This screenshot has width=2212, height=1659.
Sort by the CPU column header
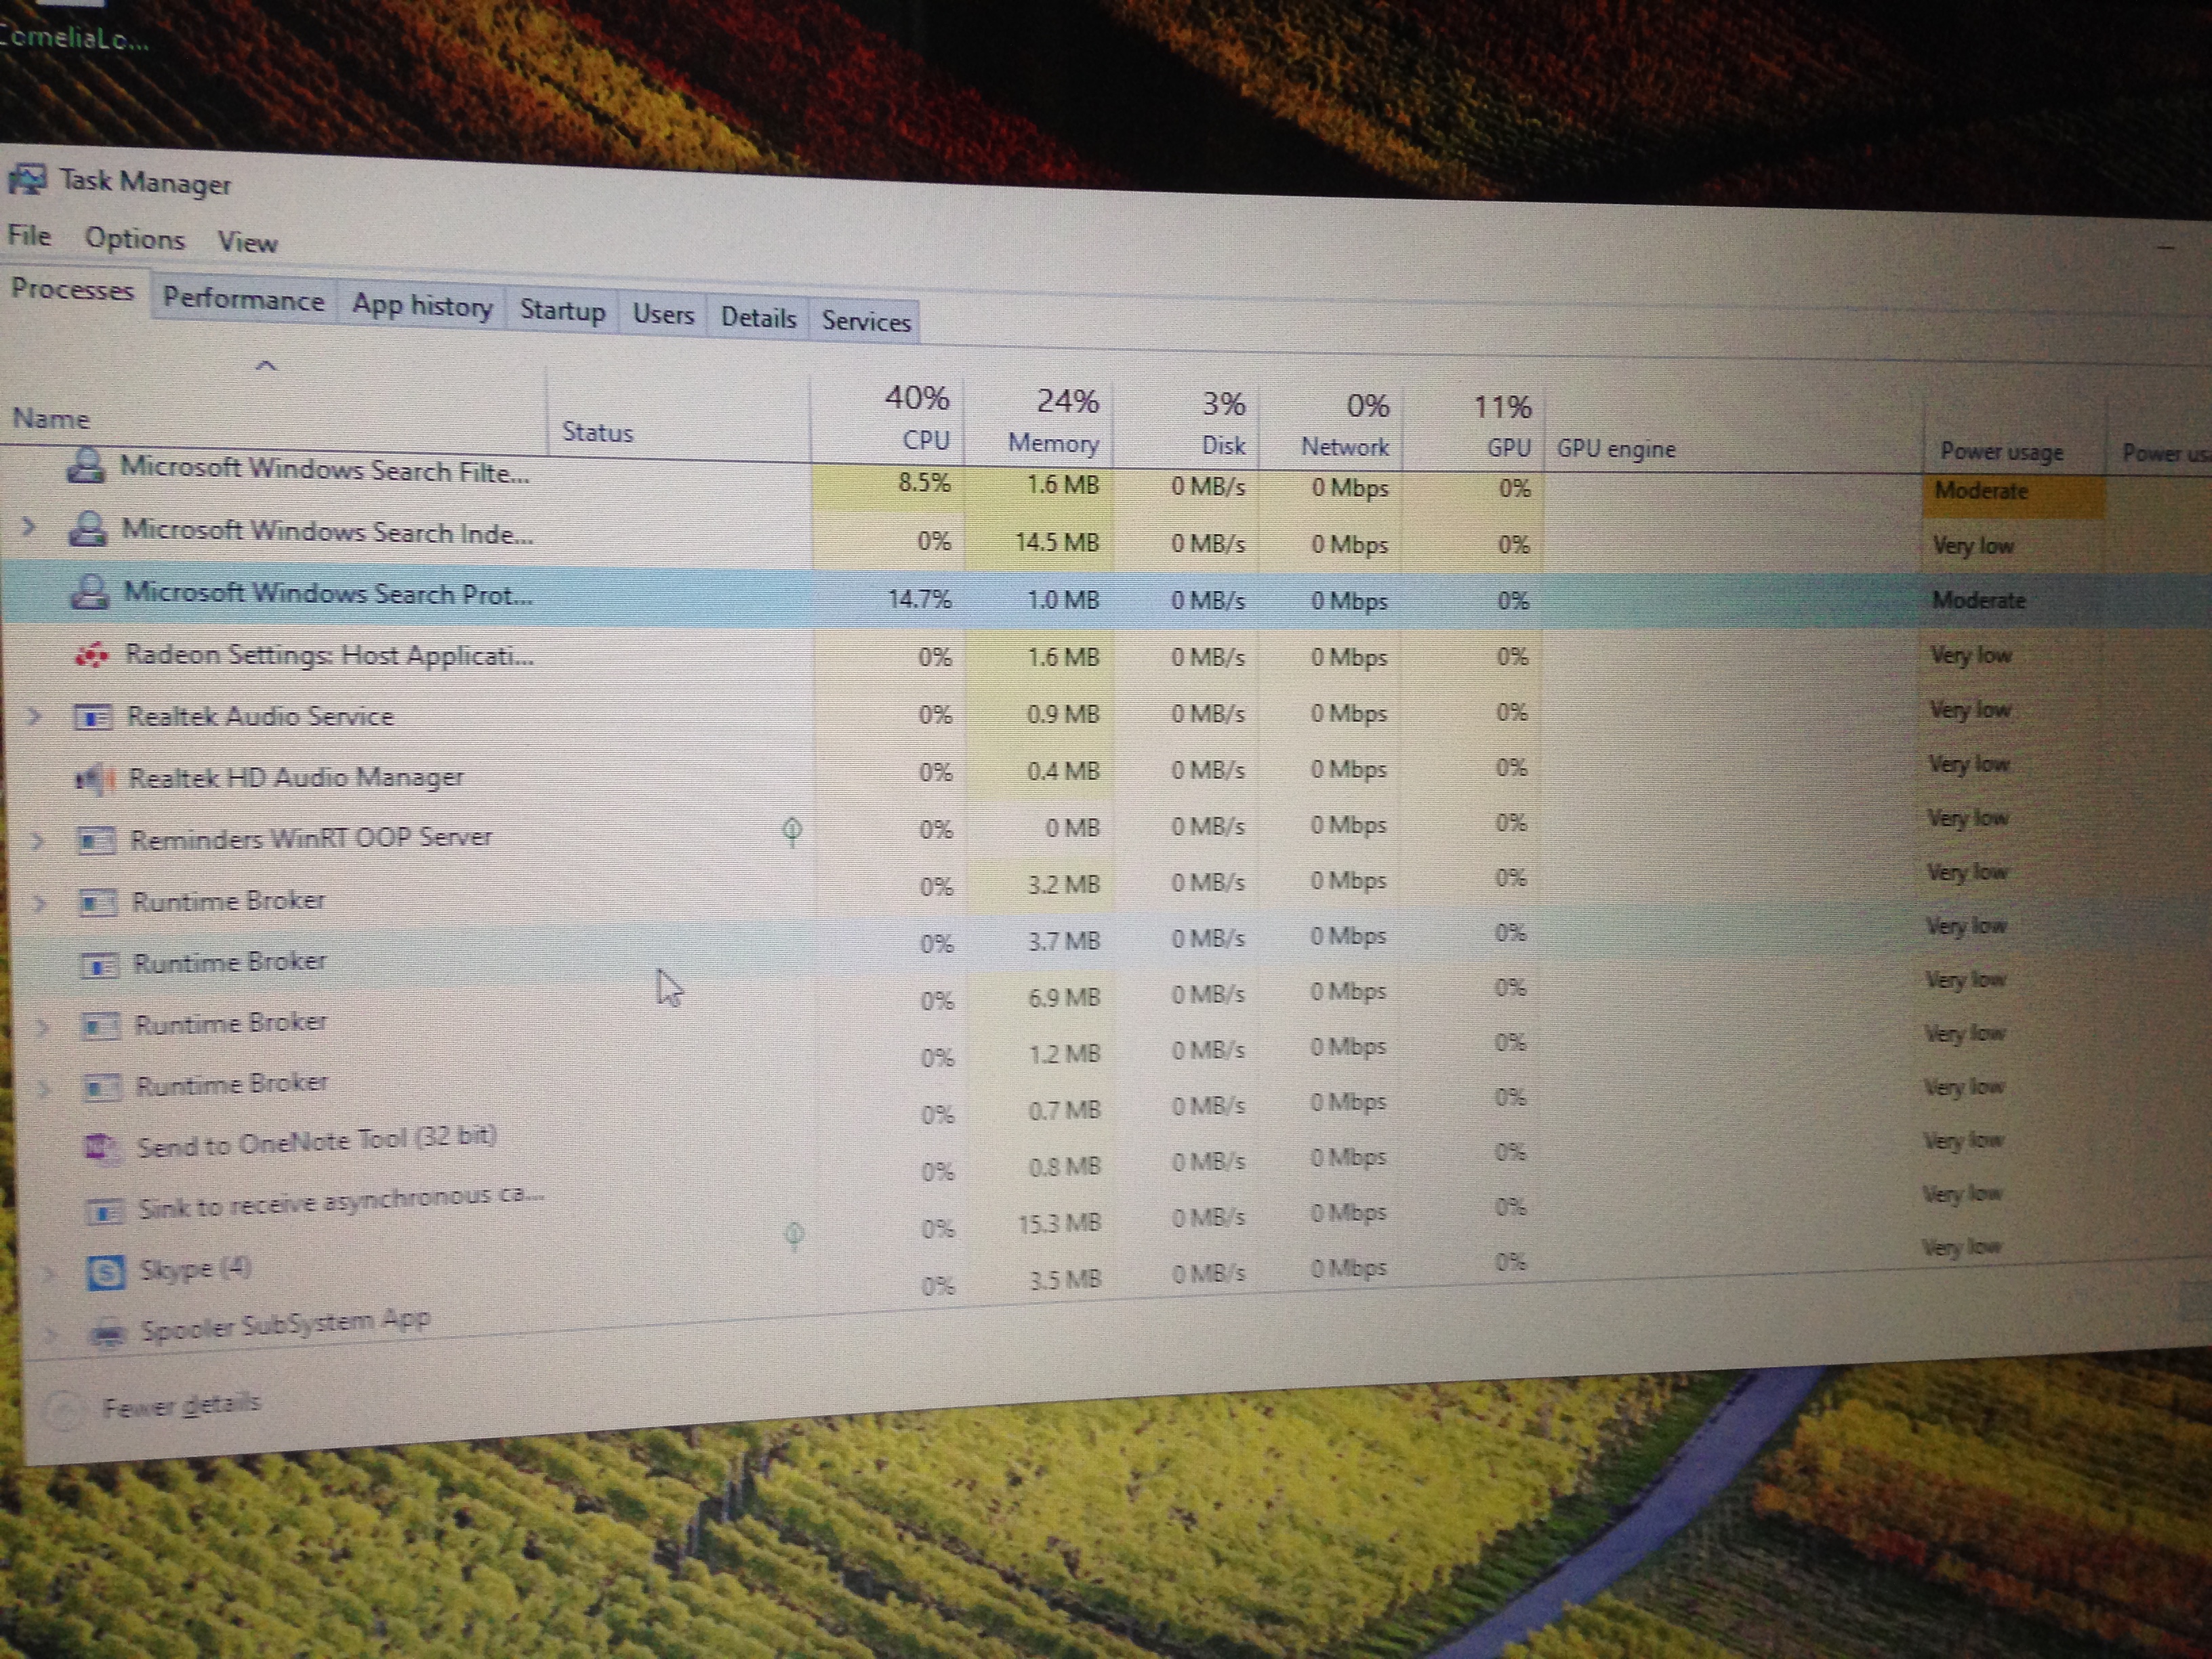pos(887,420)
